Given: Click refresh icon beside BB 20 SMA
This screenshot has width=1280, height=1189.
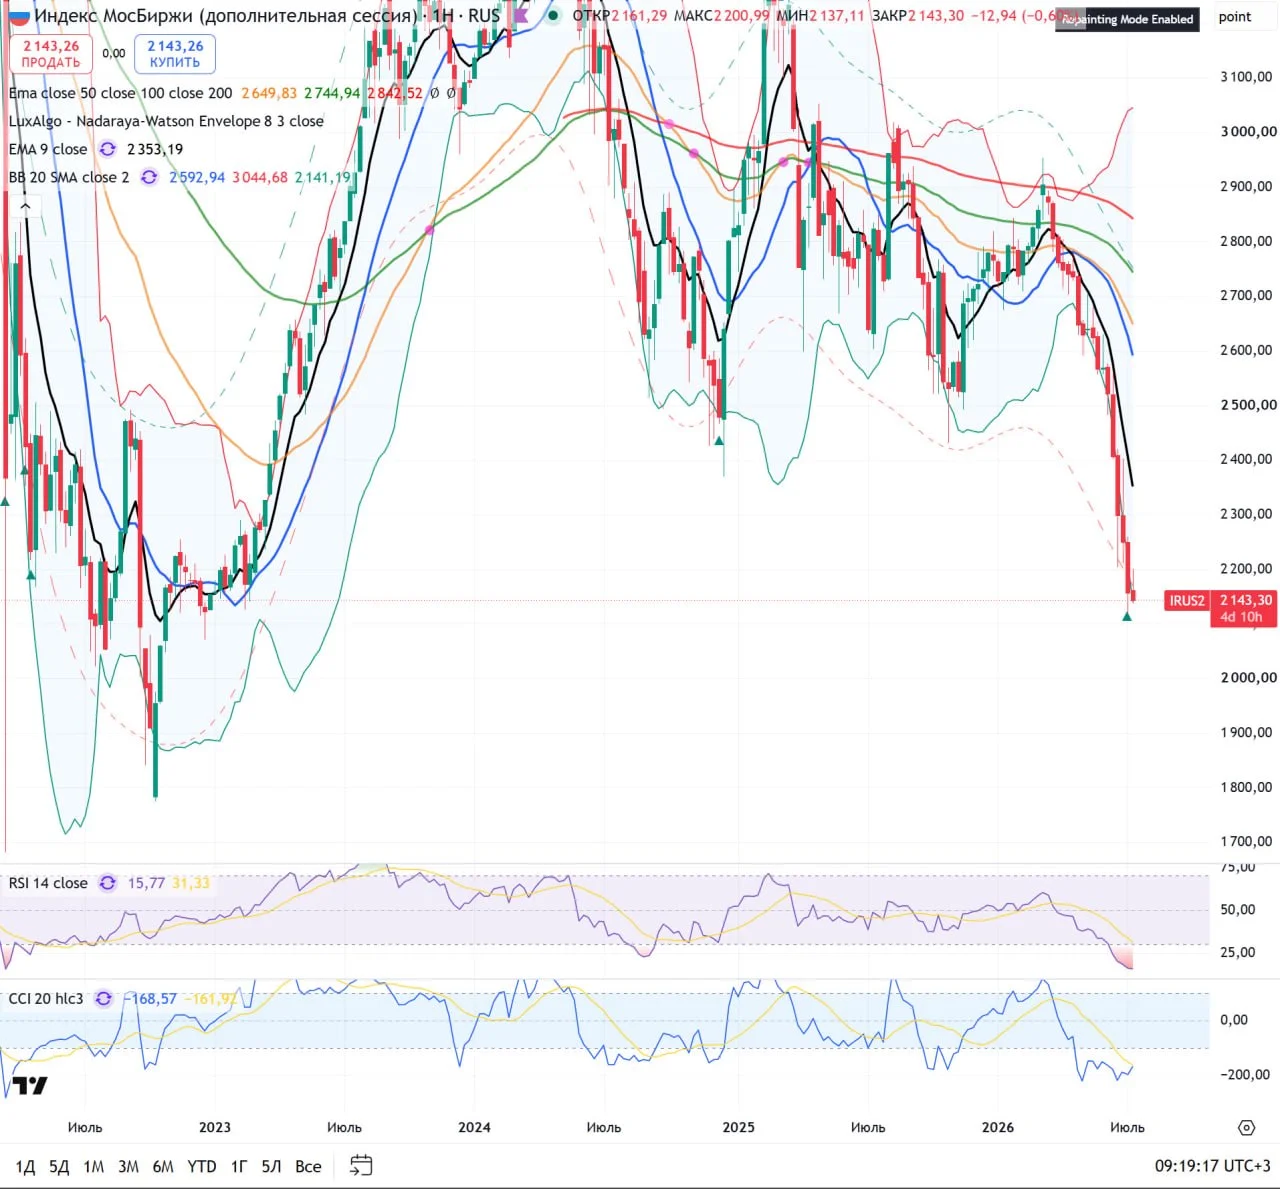Looking at the screenshot, I should click(148, 177).
